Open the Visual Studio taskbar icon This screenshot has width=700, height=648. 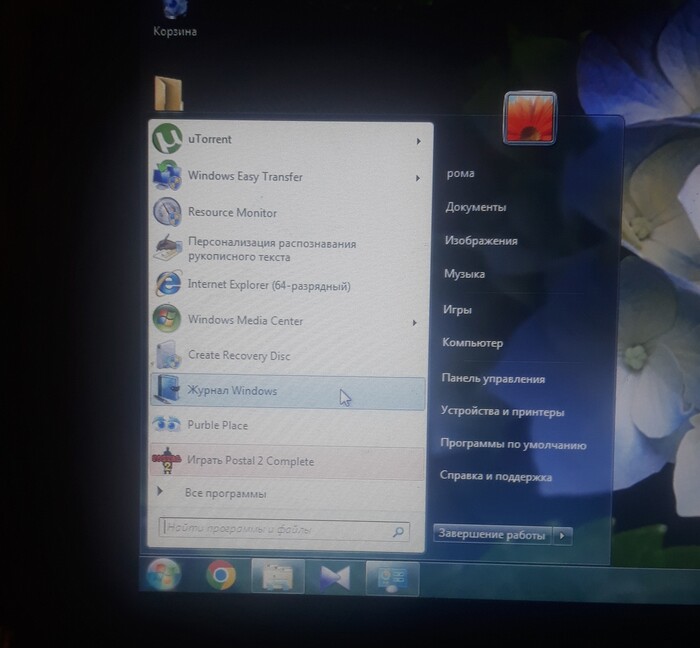tap(335, 577)
